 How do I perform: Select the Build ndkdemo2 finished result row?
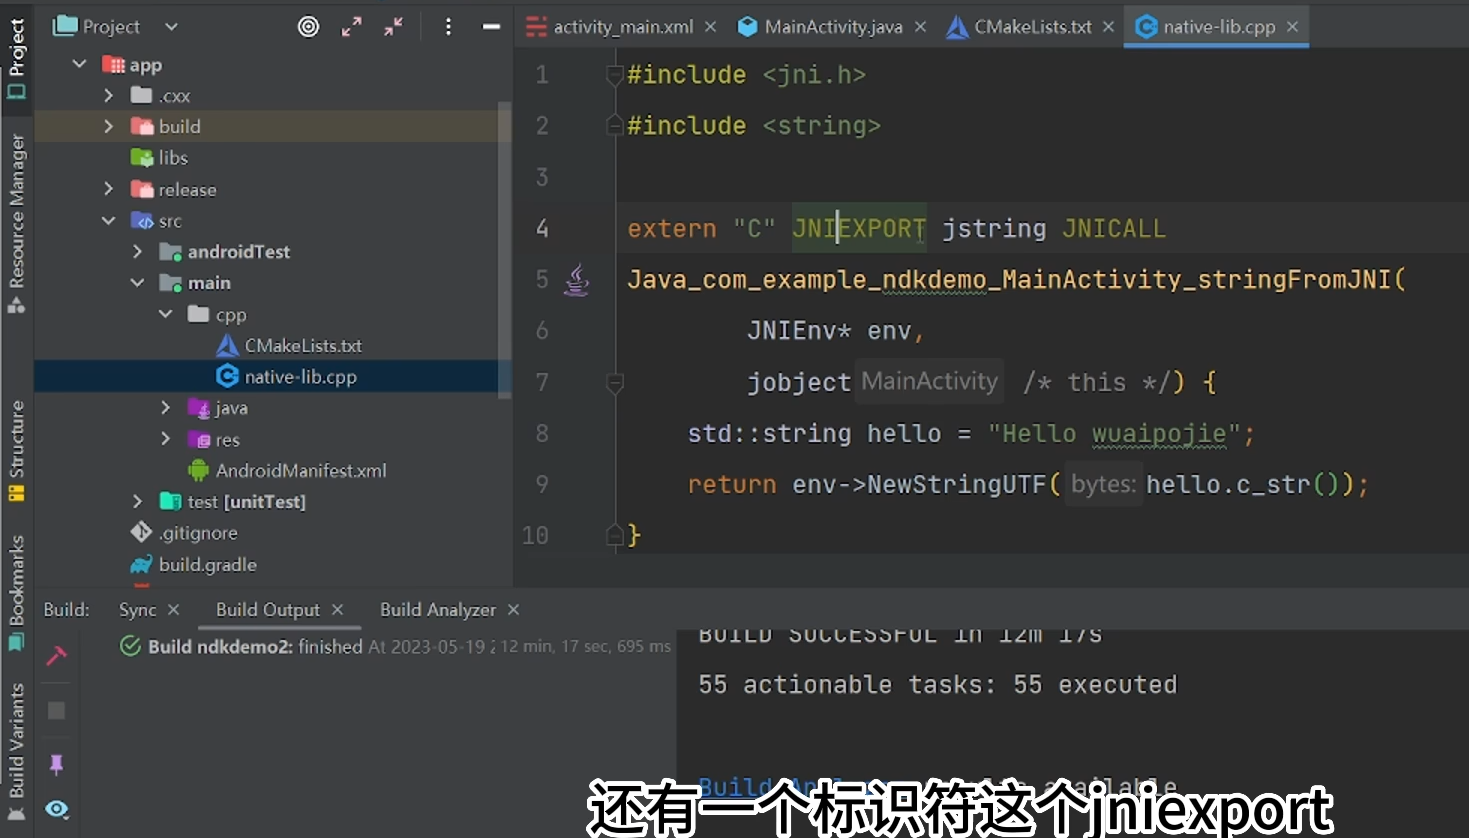click(395, 646)
